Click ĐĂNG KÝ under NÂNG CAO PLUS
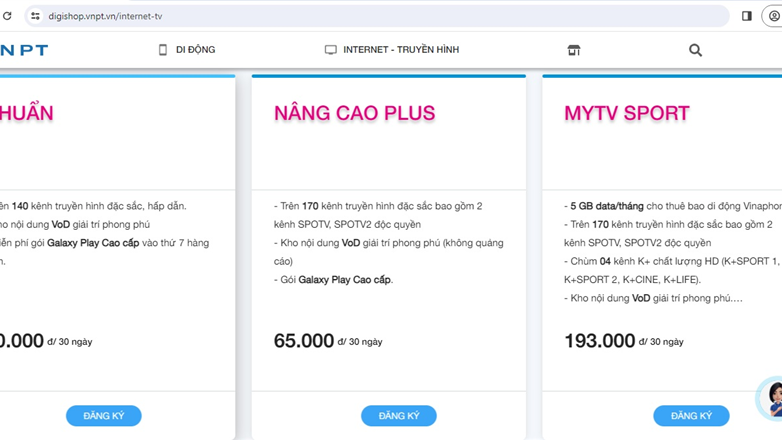This screenshot has width=782, height=440. click(398, 416)
